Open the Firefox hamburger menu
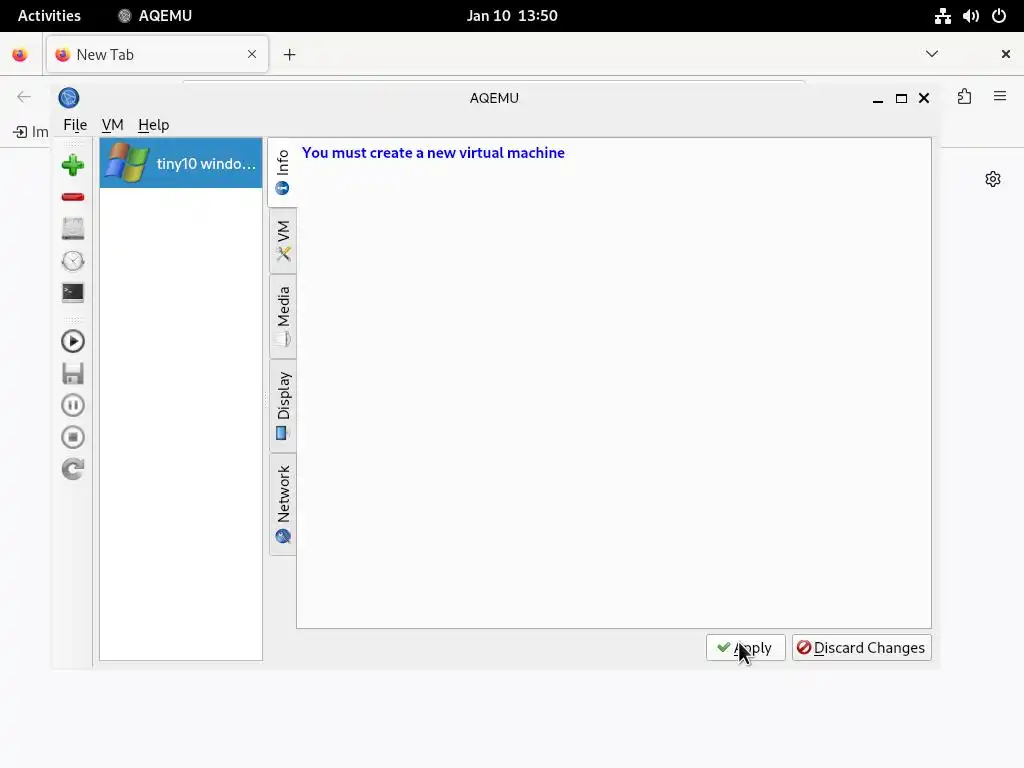 coord(999,96)
